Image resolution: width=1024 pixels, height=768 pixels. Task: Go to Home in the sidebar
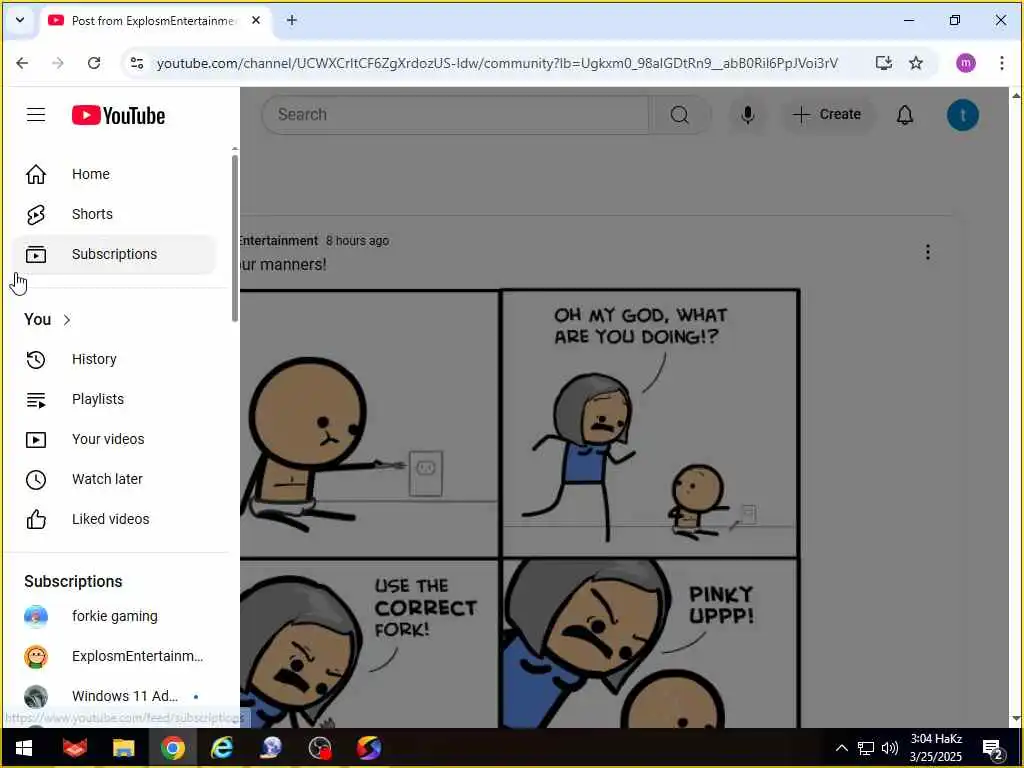point(114,174)
